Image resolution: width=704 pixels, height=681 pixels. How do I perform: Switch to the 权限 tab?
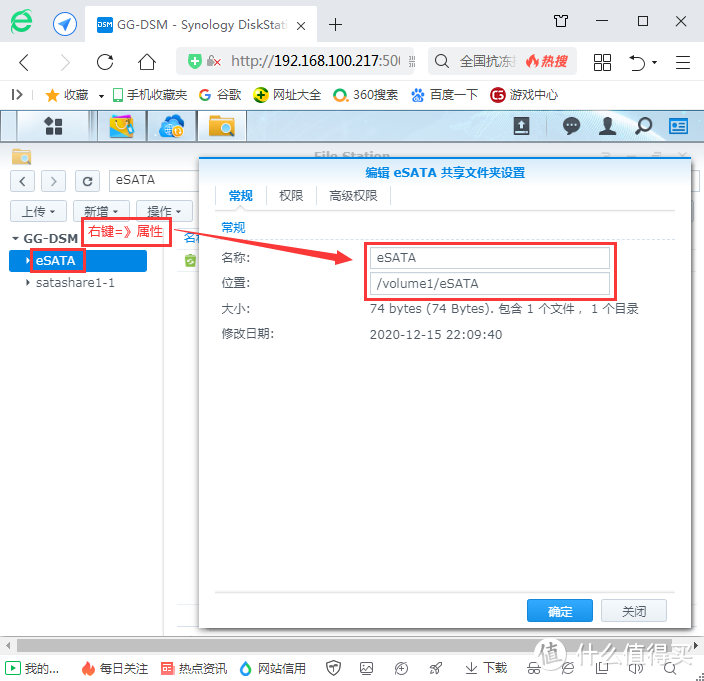coord(291,196)
